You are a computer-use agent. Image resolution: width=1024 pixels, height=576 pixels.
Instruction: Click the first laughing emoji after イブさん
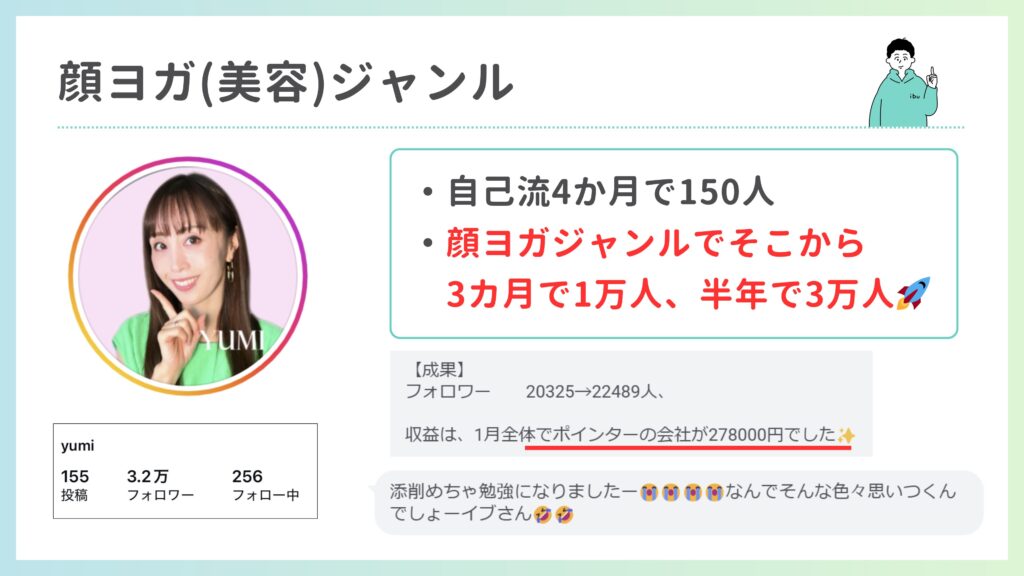[542, 515]
